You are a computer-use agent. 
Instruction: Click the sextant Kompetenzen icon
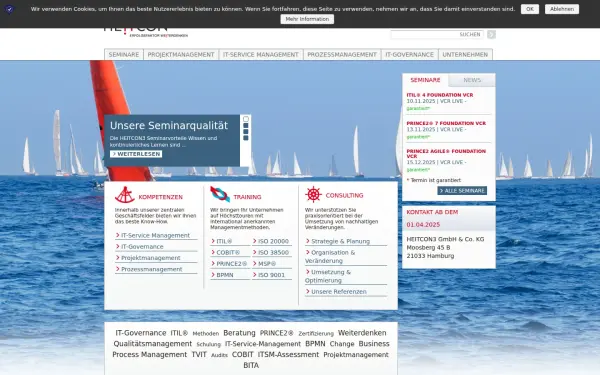pos(124,195)
